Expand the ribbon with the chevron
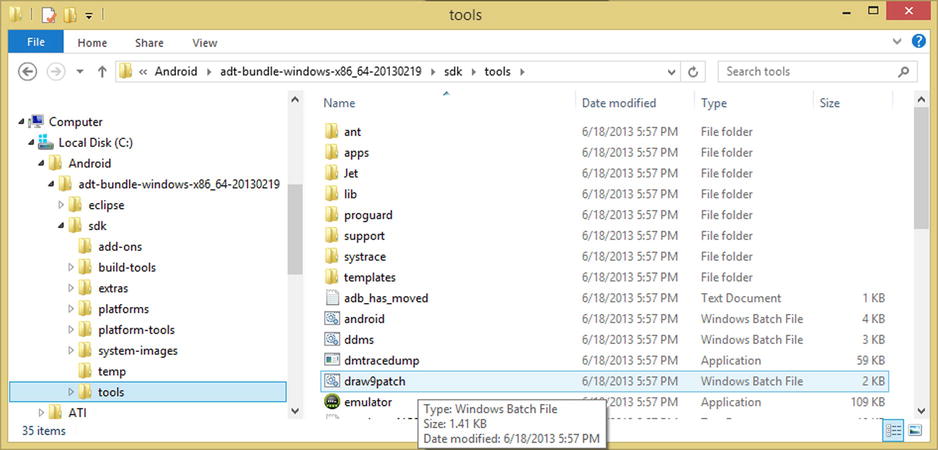 pos(897,42)
